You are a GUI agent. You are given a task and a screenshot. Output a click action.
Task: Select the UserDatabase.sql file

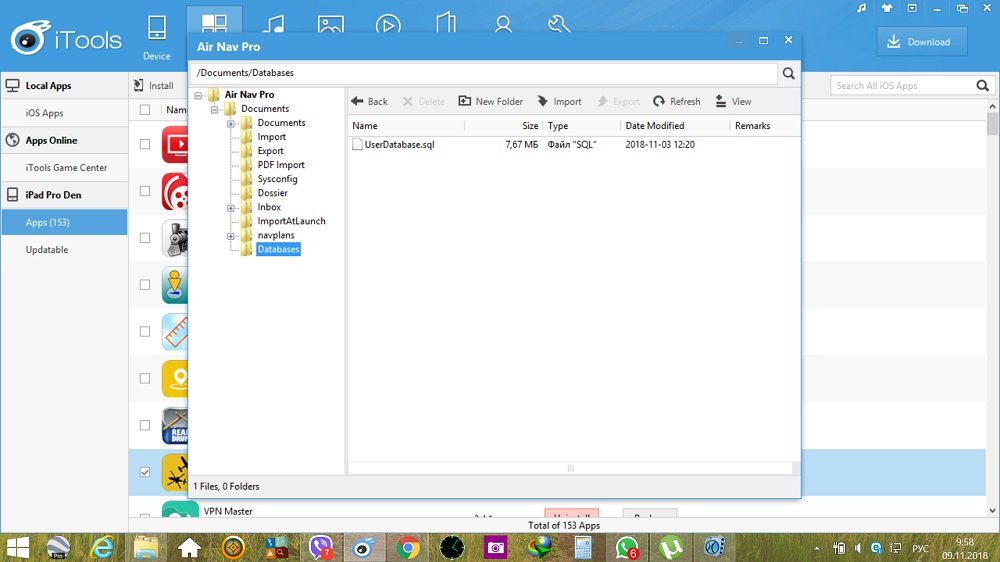click(x=398, y=145)
